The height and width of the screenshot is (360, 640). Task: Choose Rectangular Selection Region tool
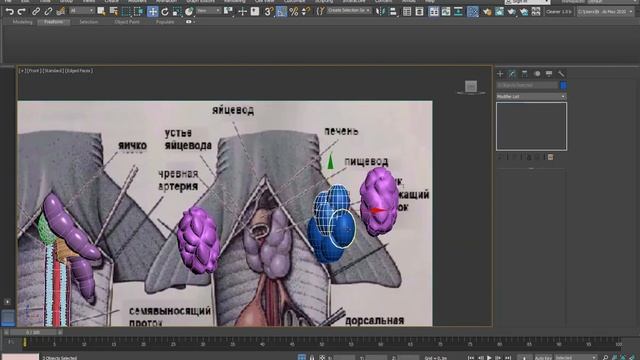tap(127, 11)
